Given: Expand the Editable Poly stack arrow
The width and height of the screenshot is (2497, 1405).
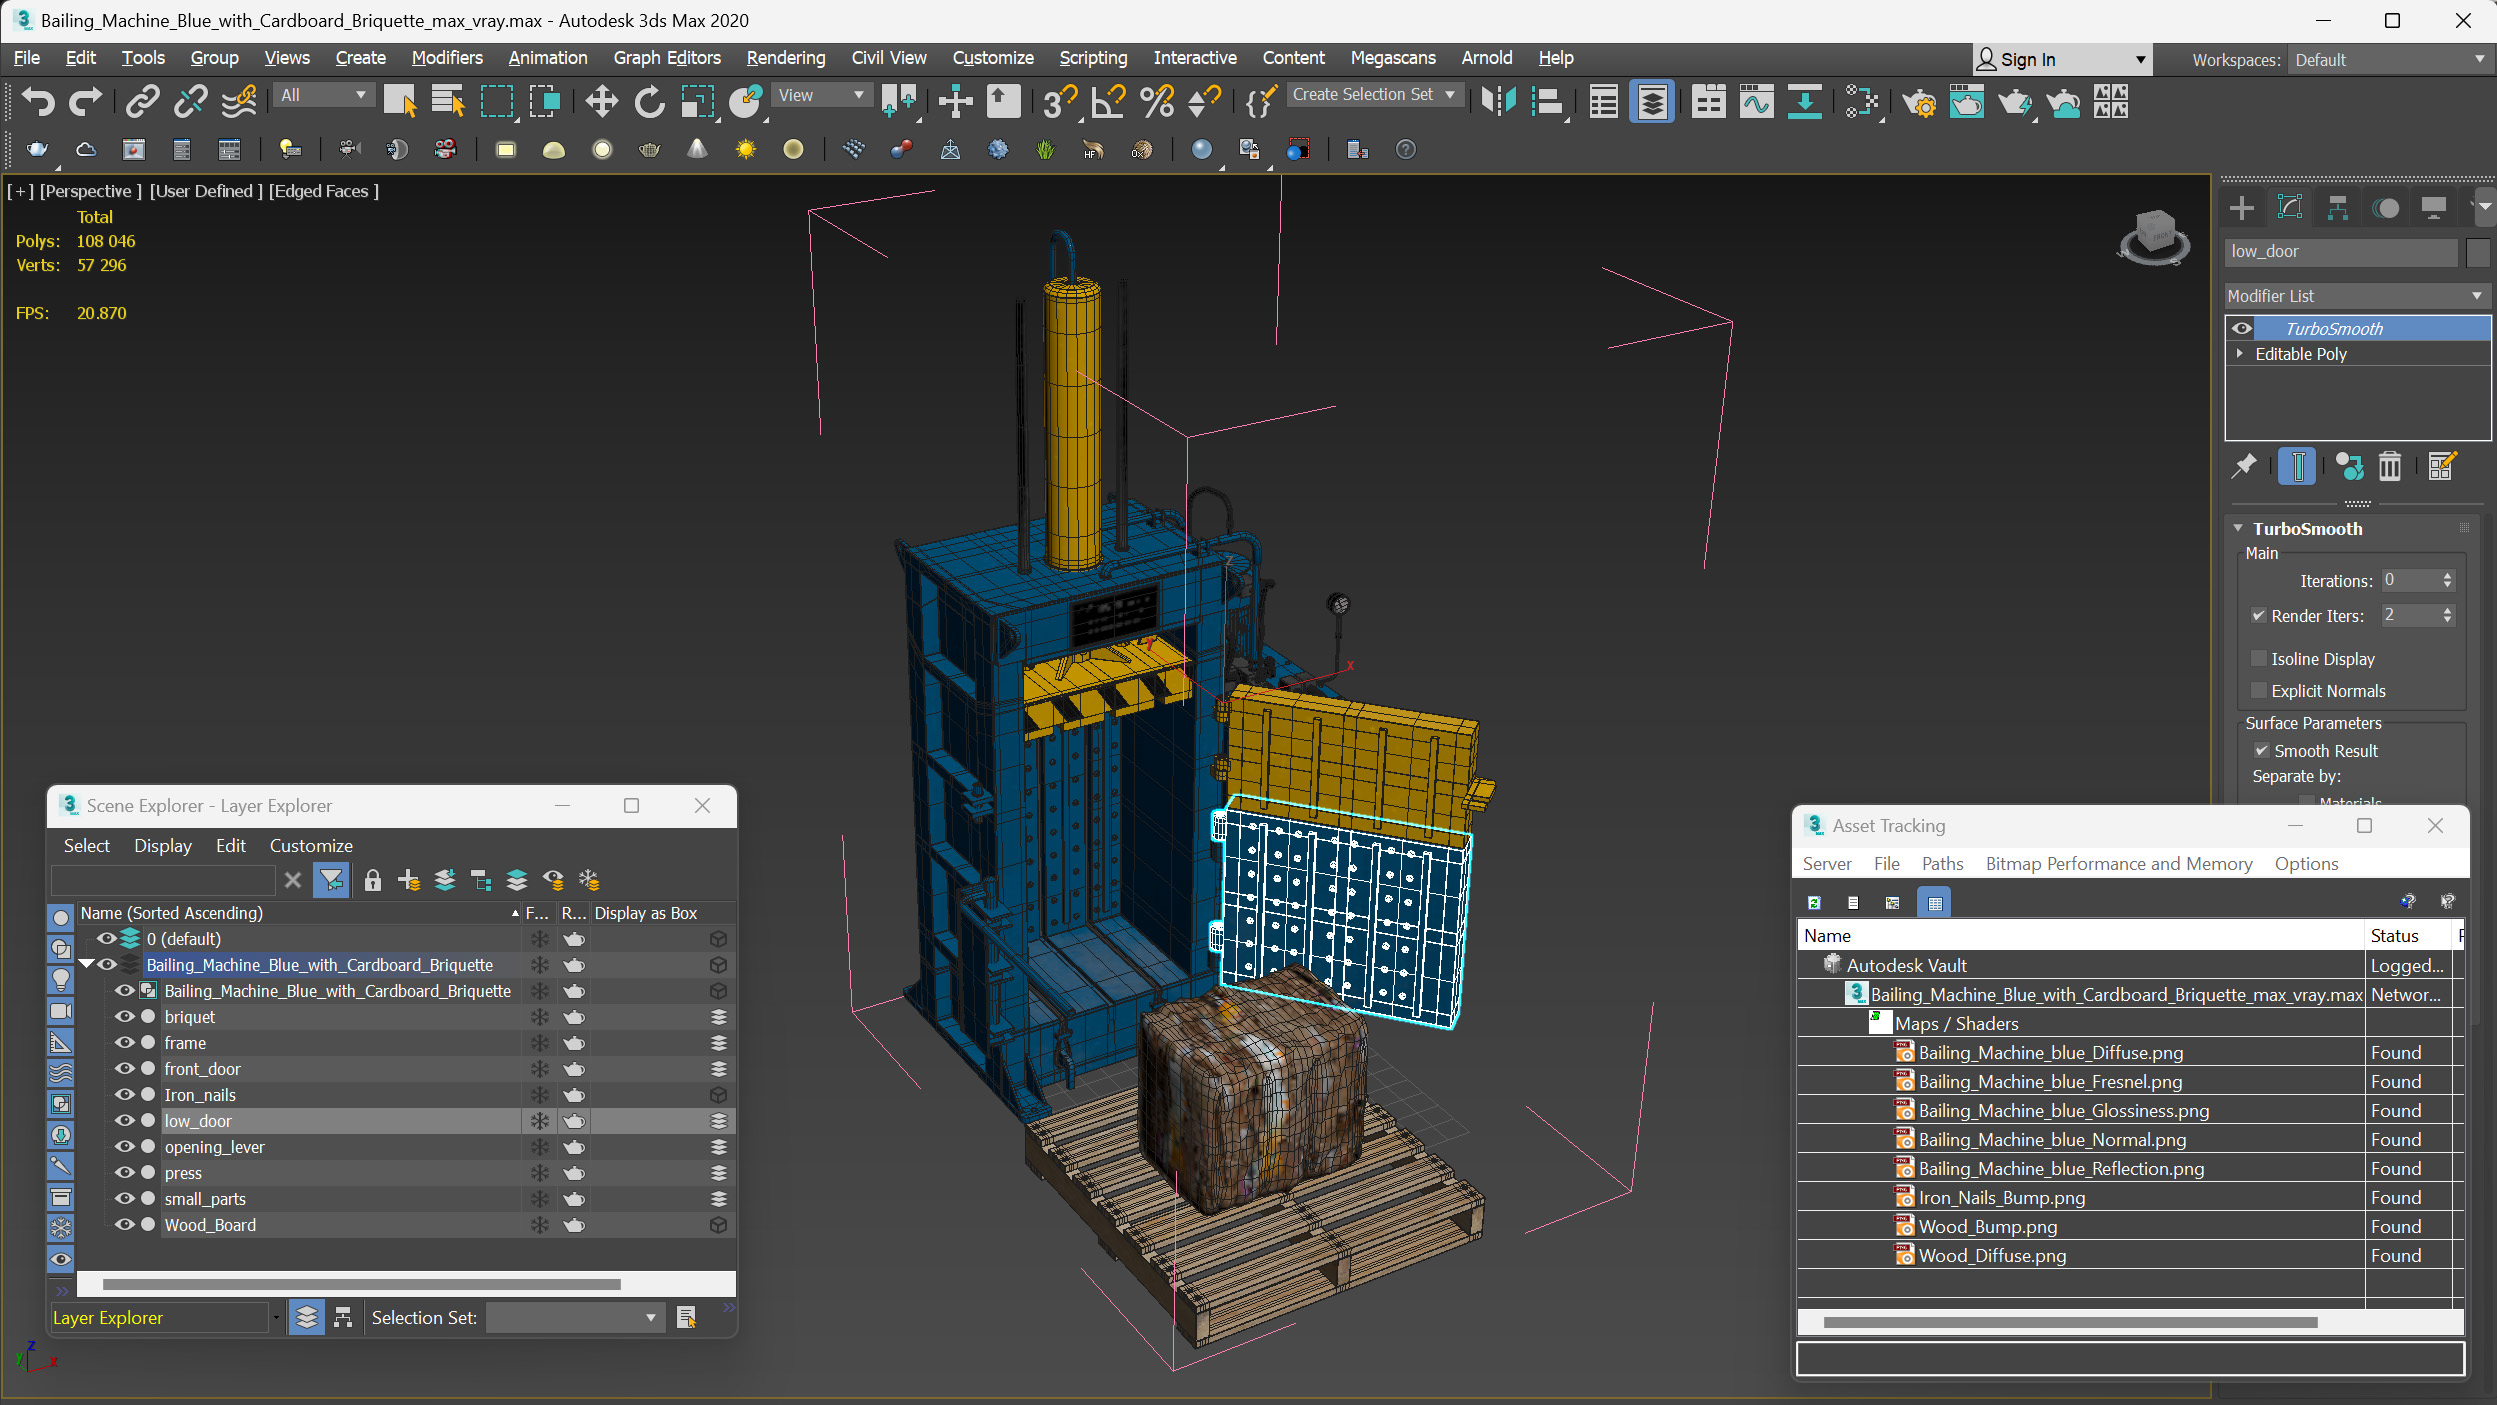Looking at the screenshot, I should pos(2240,354).
